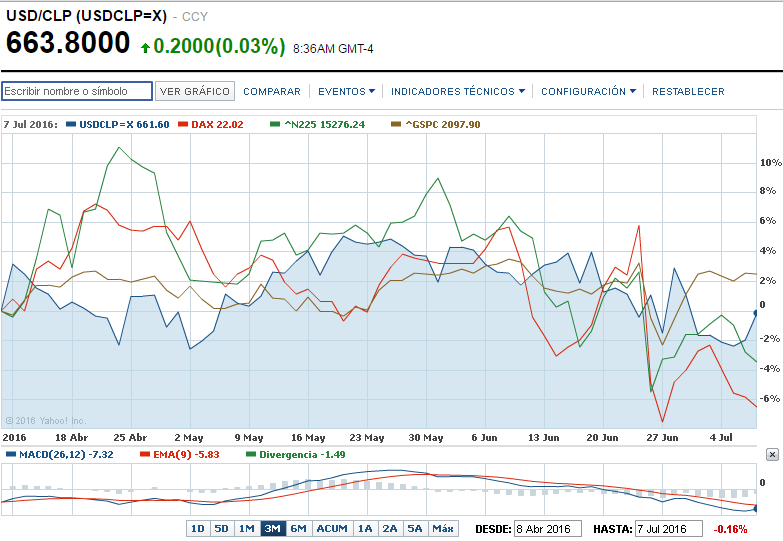Choose the ACUM range tab
Image resolution: width=783 pixels, height=541 pixels.
[x=332, y=529]
